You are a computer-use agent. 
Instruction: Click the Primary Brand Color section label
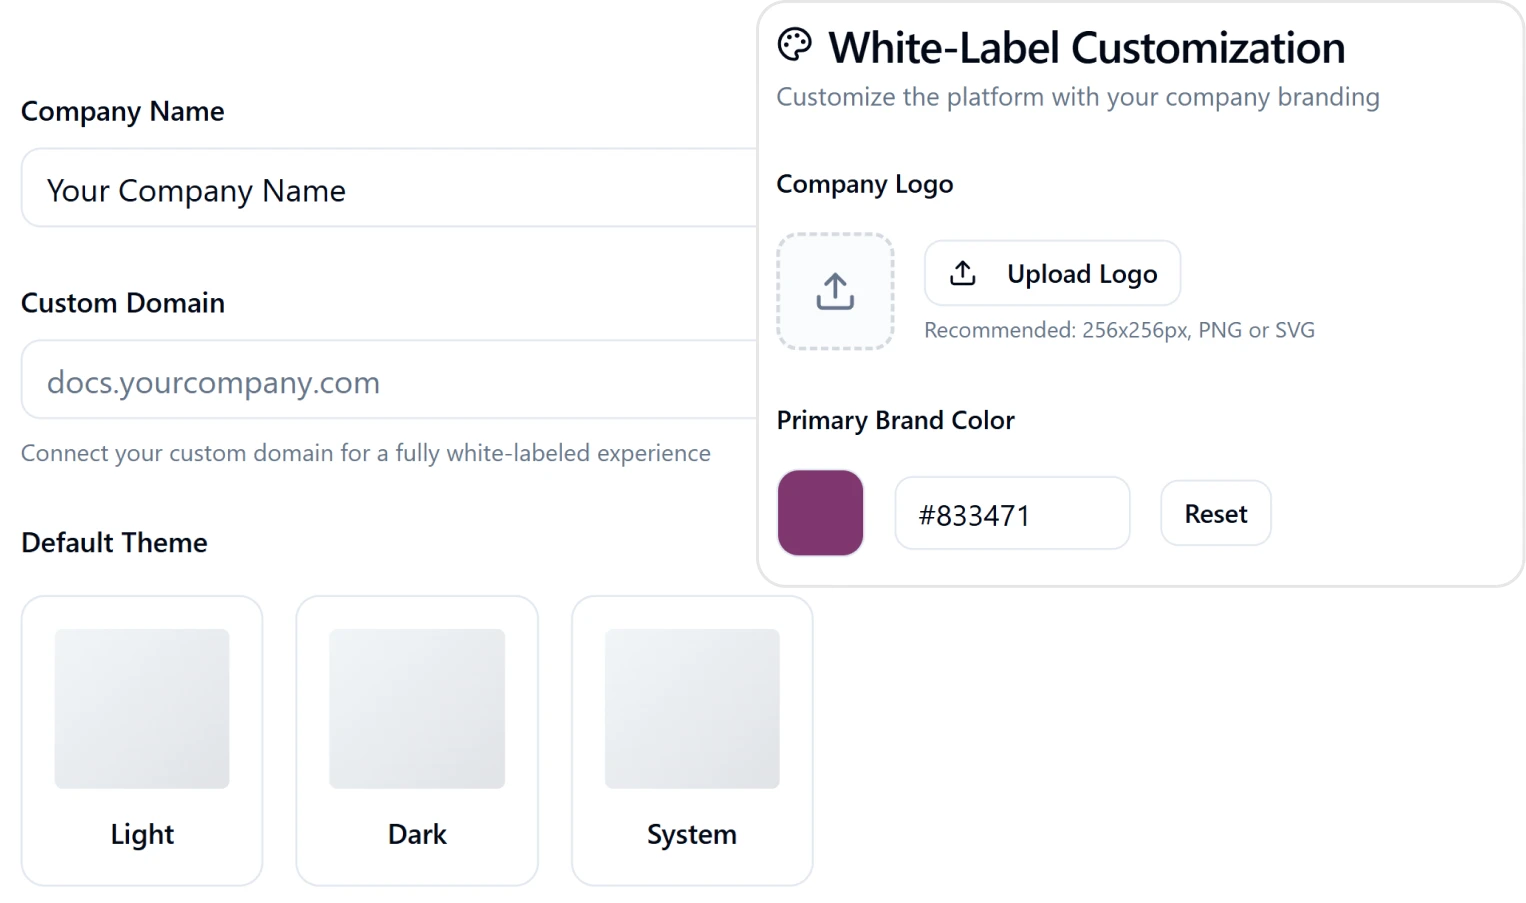pos(895,420)
